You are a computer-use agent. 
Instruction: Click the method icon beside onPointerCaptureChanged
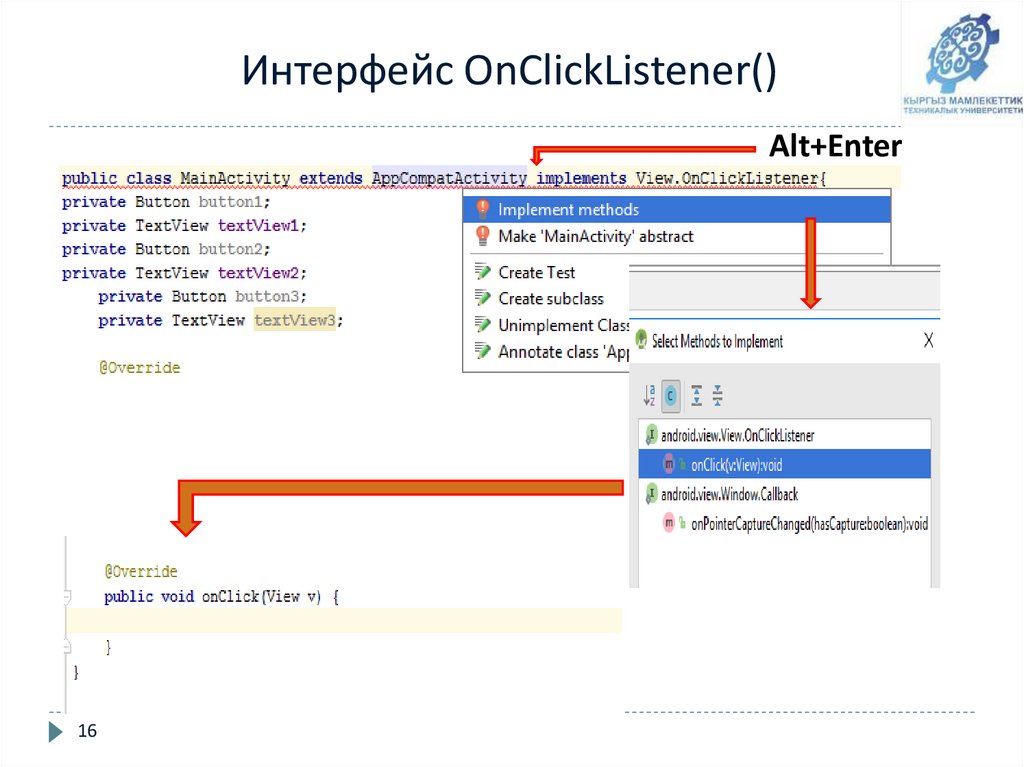pos(668,521)
